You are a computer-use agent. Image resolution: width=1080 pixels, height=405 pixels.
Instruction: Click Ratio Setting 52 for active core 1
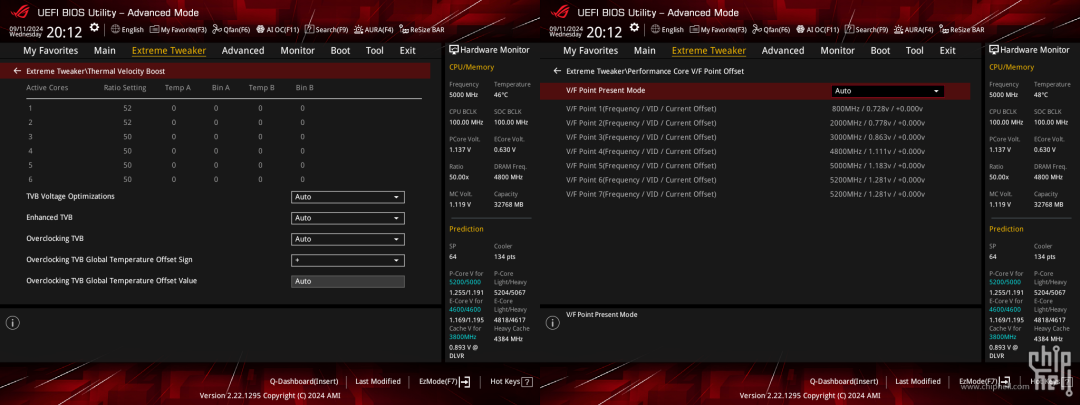tap(127, 108)
